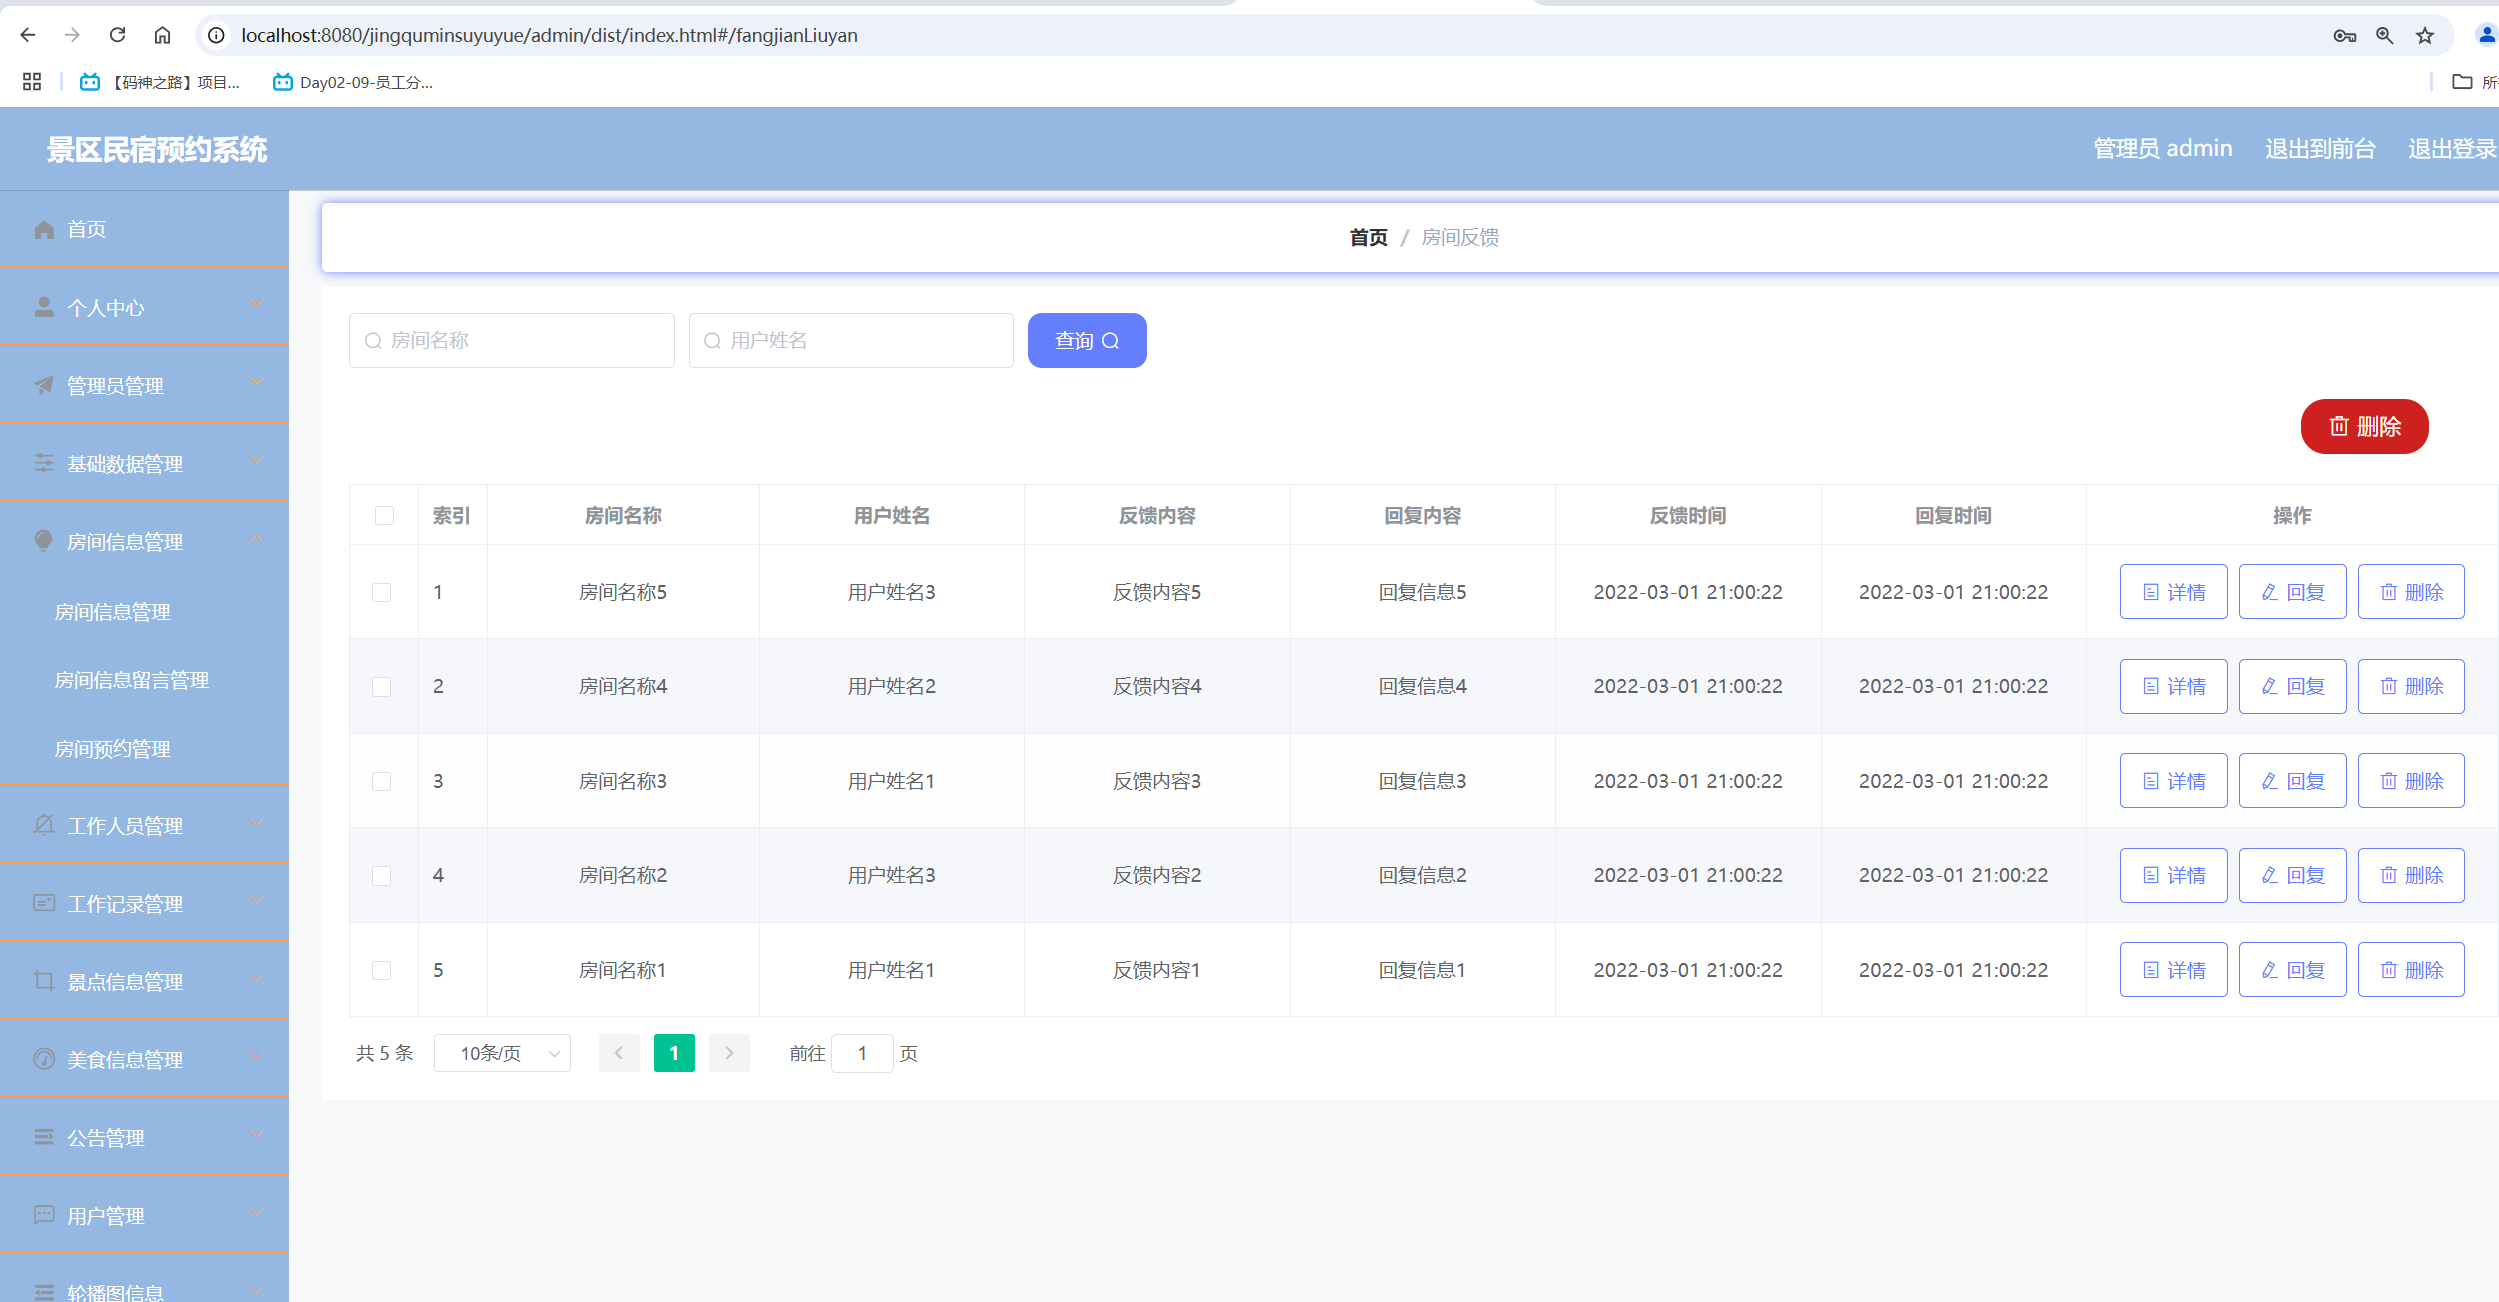Tick the checkbox for row 房间名称2
Screen dimensions: 2499x1302
point(381,876)
